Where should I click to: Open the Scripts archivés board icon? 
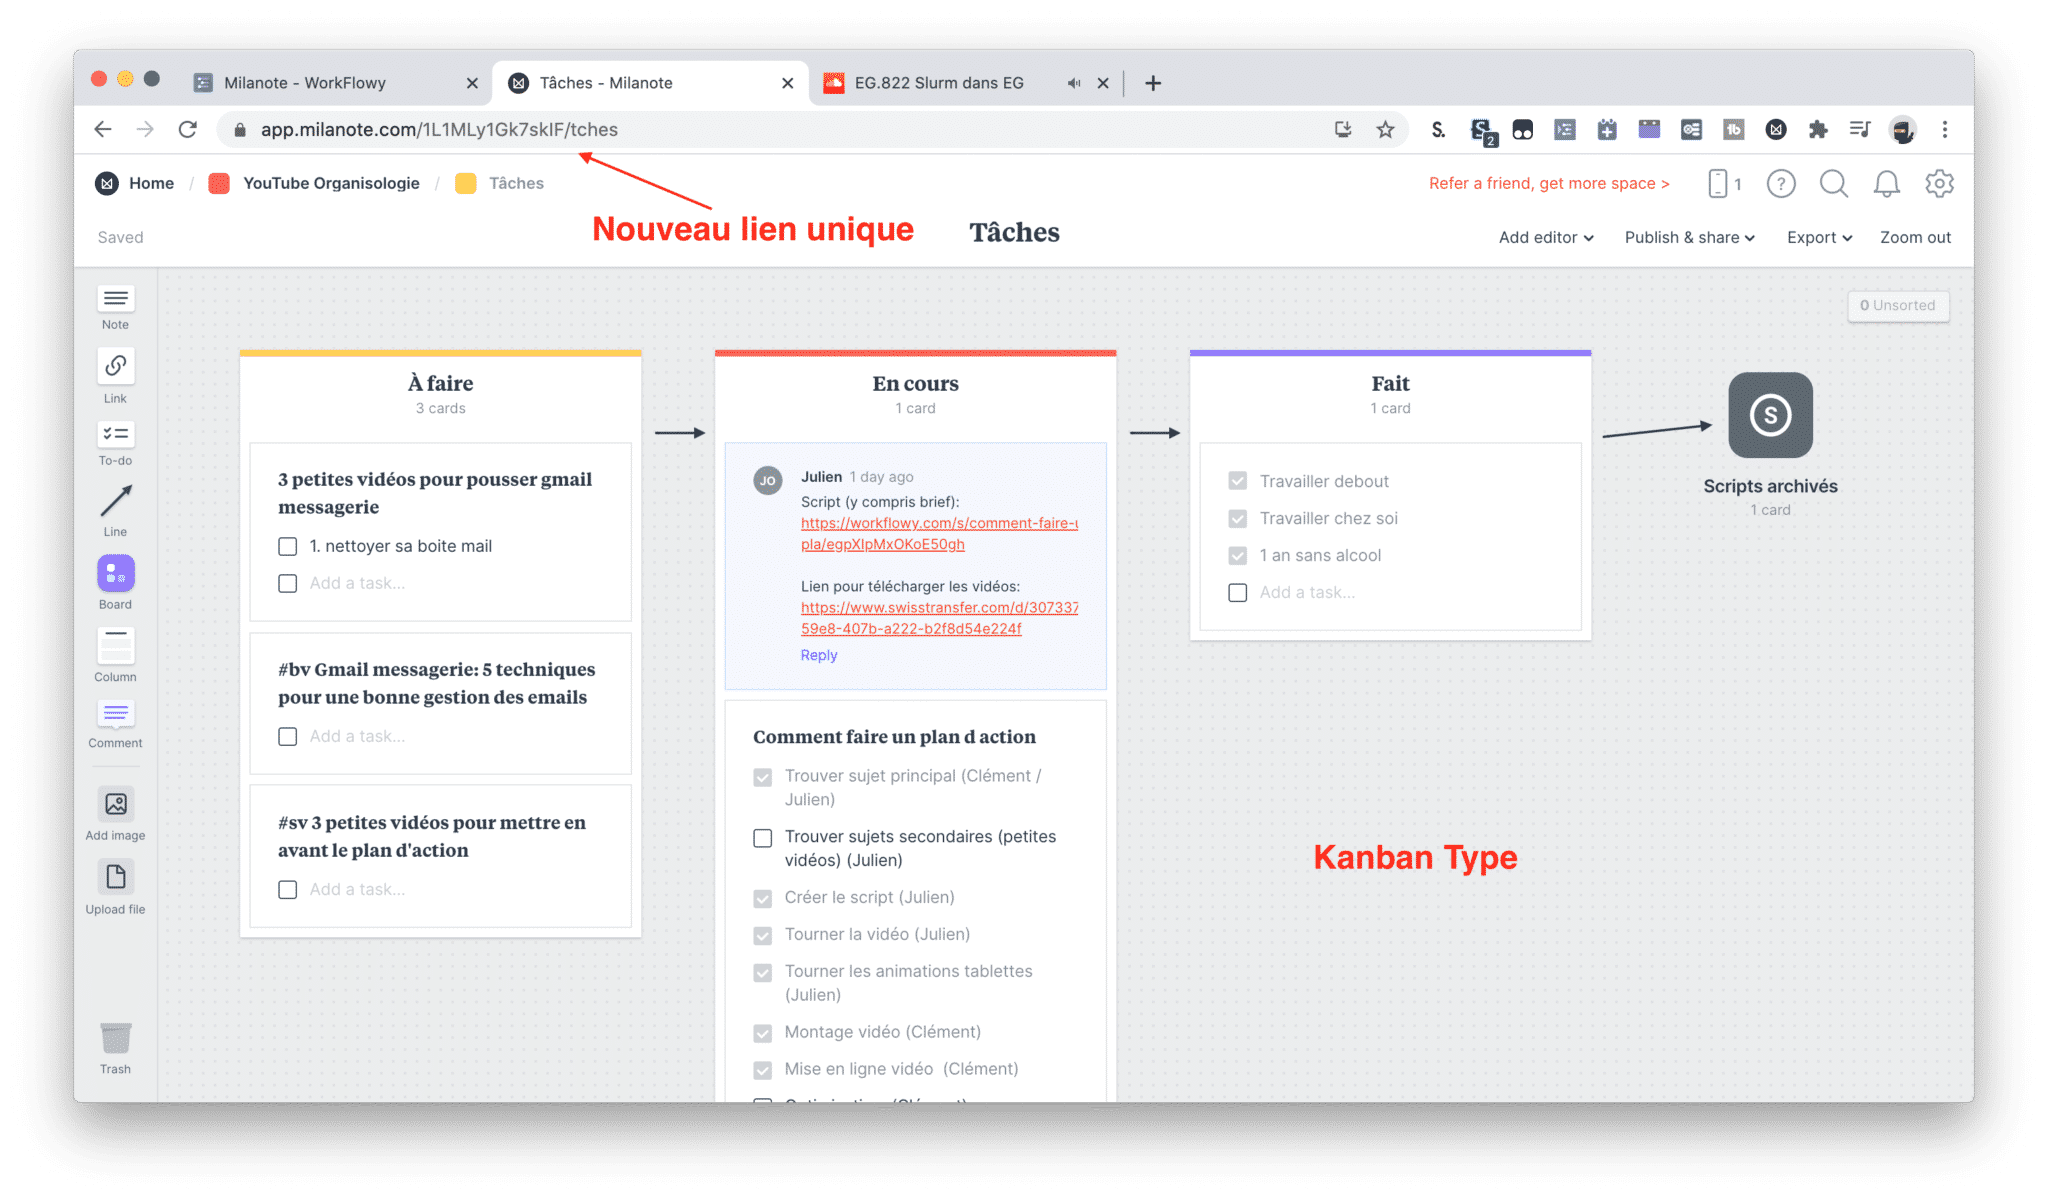[1770, 415]
